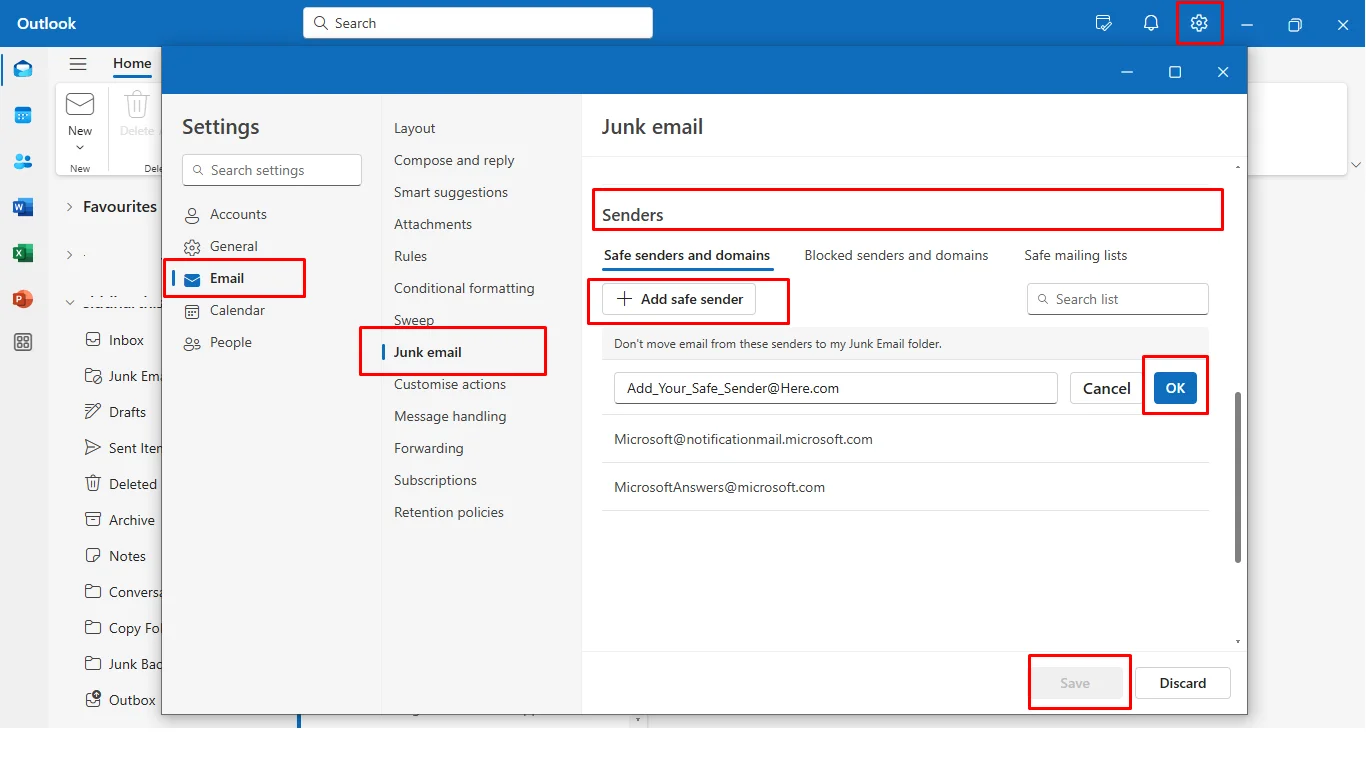Launch PowerPoint from left rail

pyautogui.click(x=23, y=299)
